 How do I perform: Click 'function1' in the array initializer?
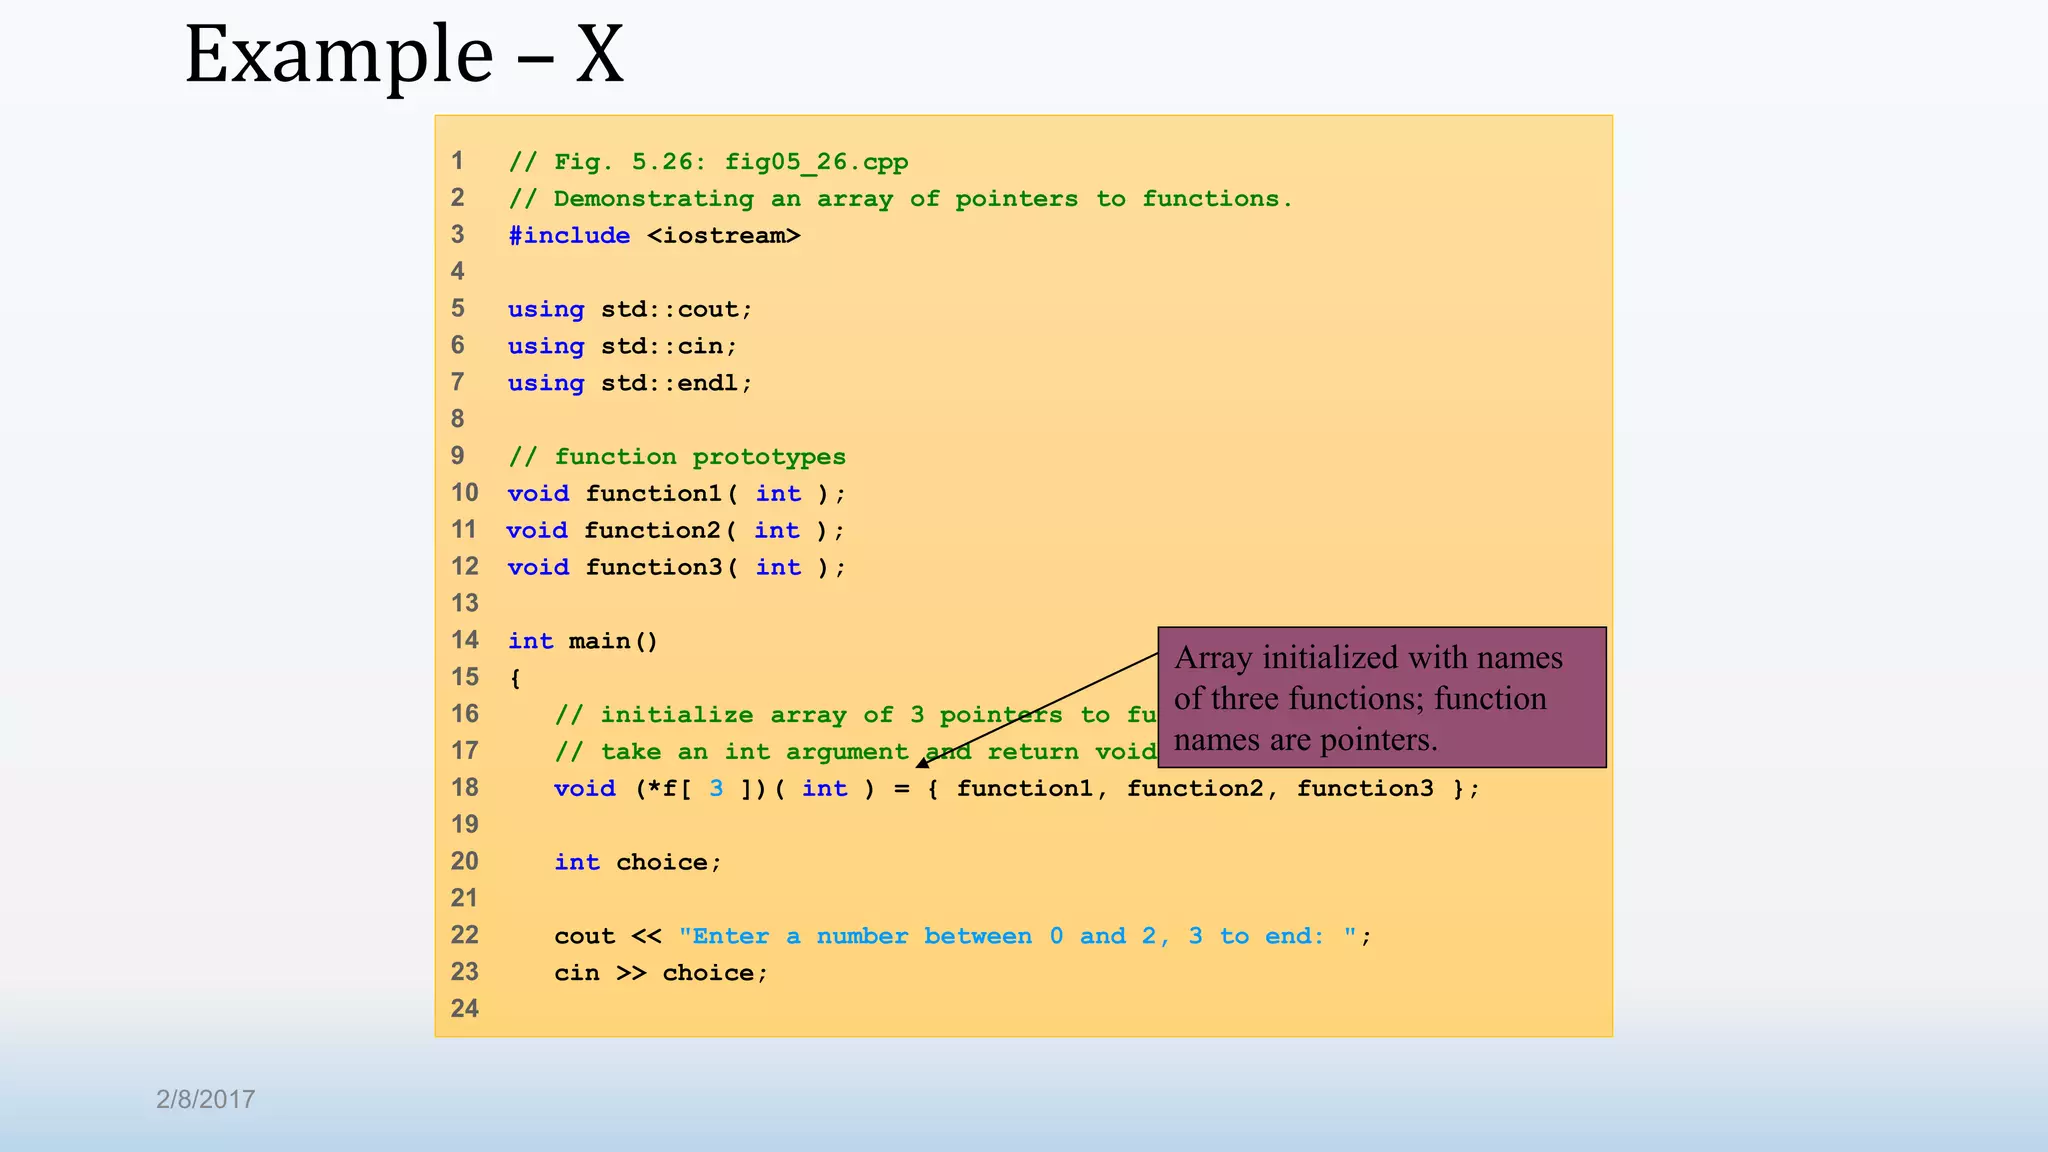tap(1025, 789)
